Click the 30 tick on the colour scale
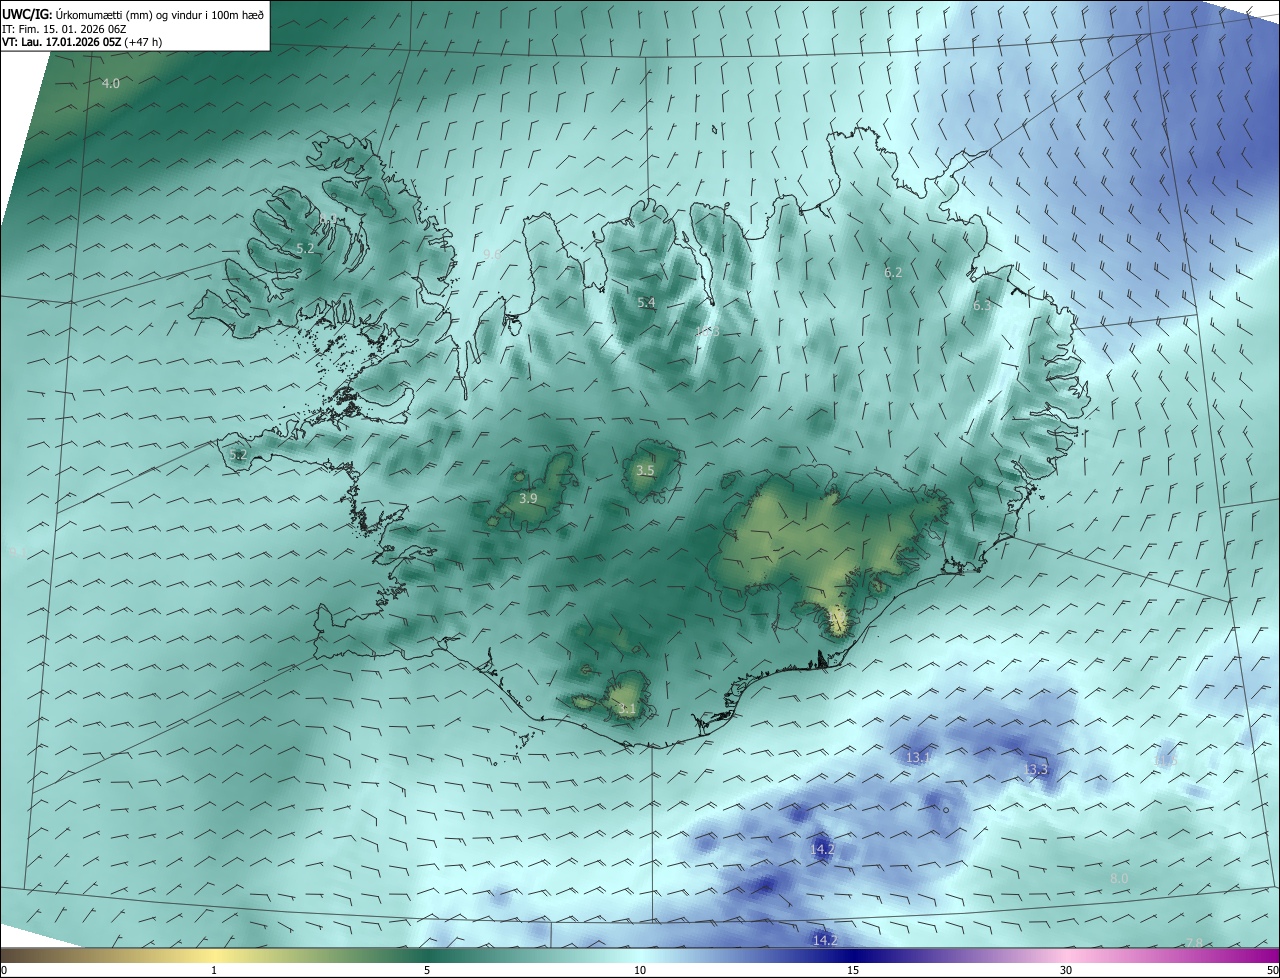1280x978 pixels. (x=1066, y=970)
